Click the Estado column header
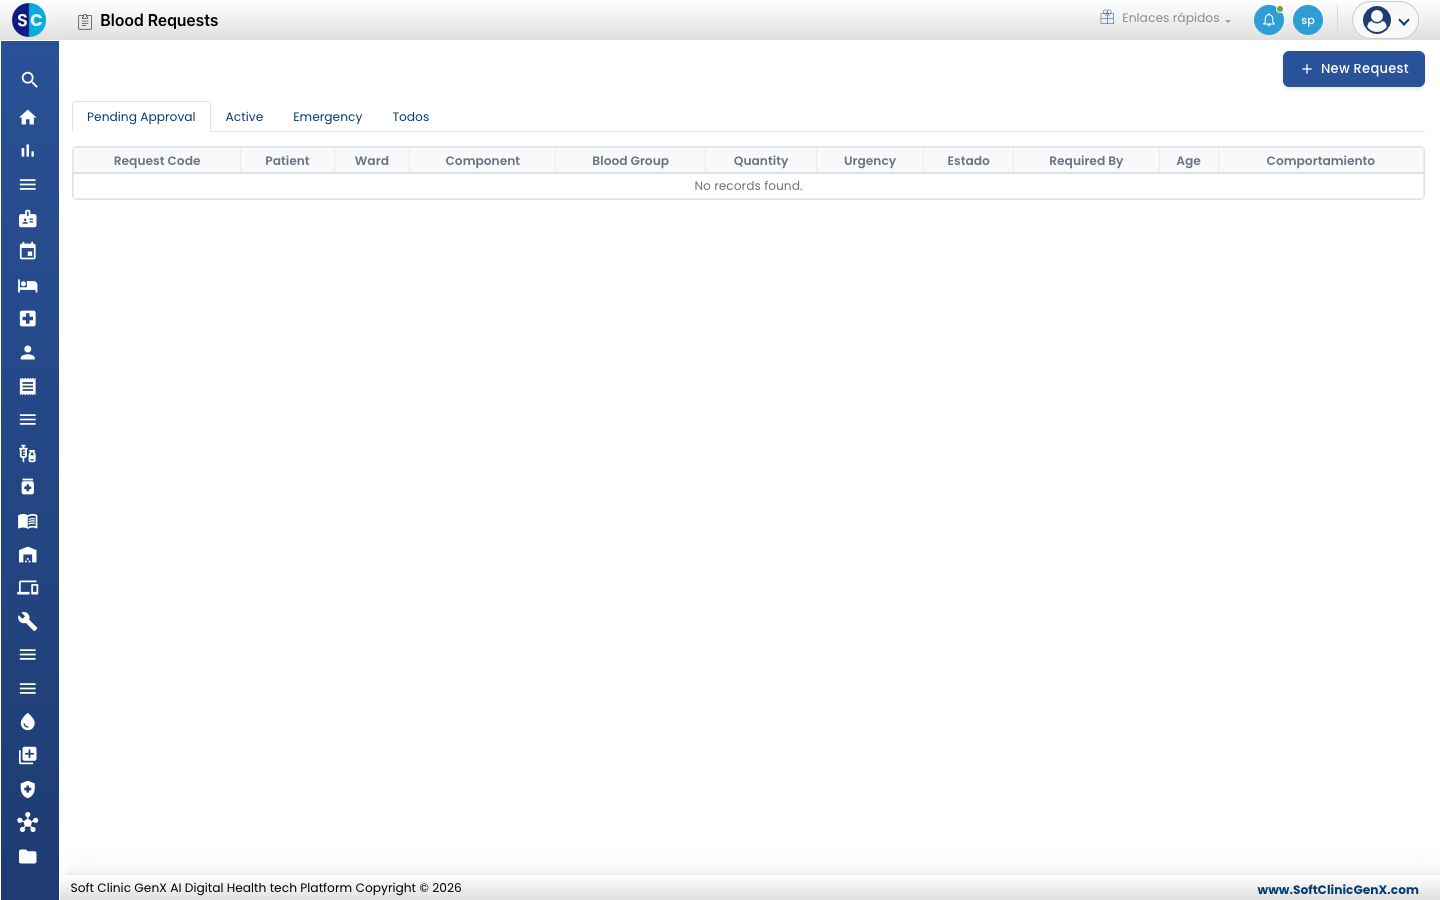Image resolution: width=1440 pixels, height=900 pixels. pyautogui.click(x=969, y=161)
